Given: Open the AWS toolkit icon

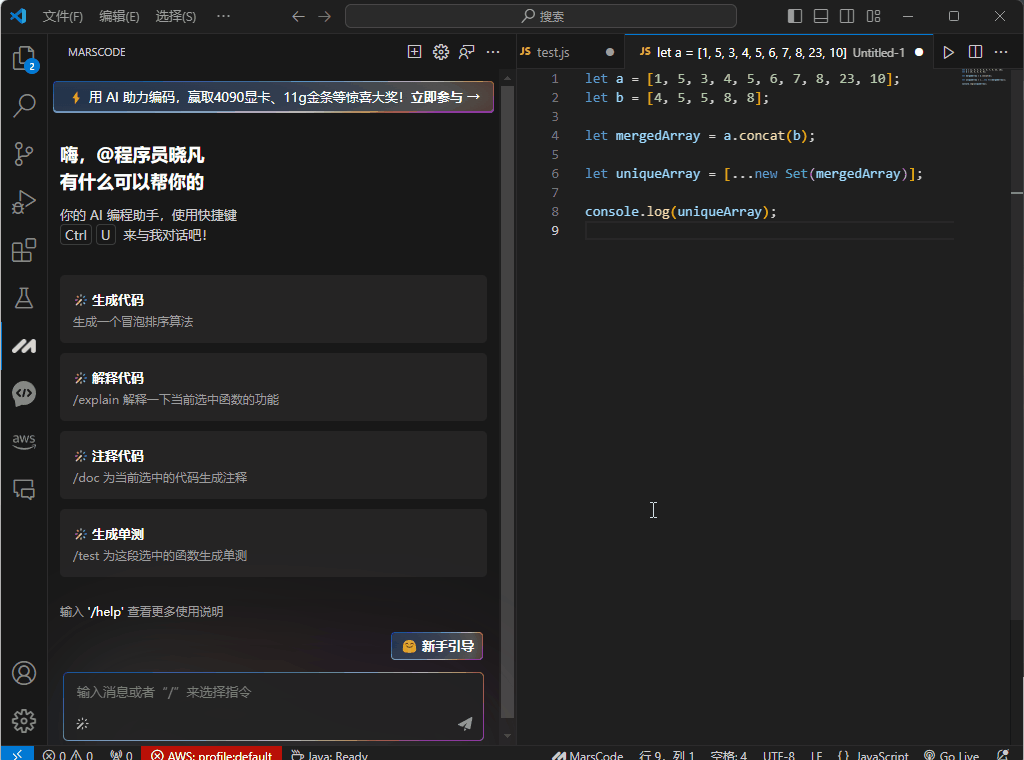Looking at the screenshot, I should pyautogui.click(x=24, y=441).
